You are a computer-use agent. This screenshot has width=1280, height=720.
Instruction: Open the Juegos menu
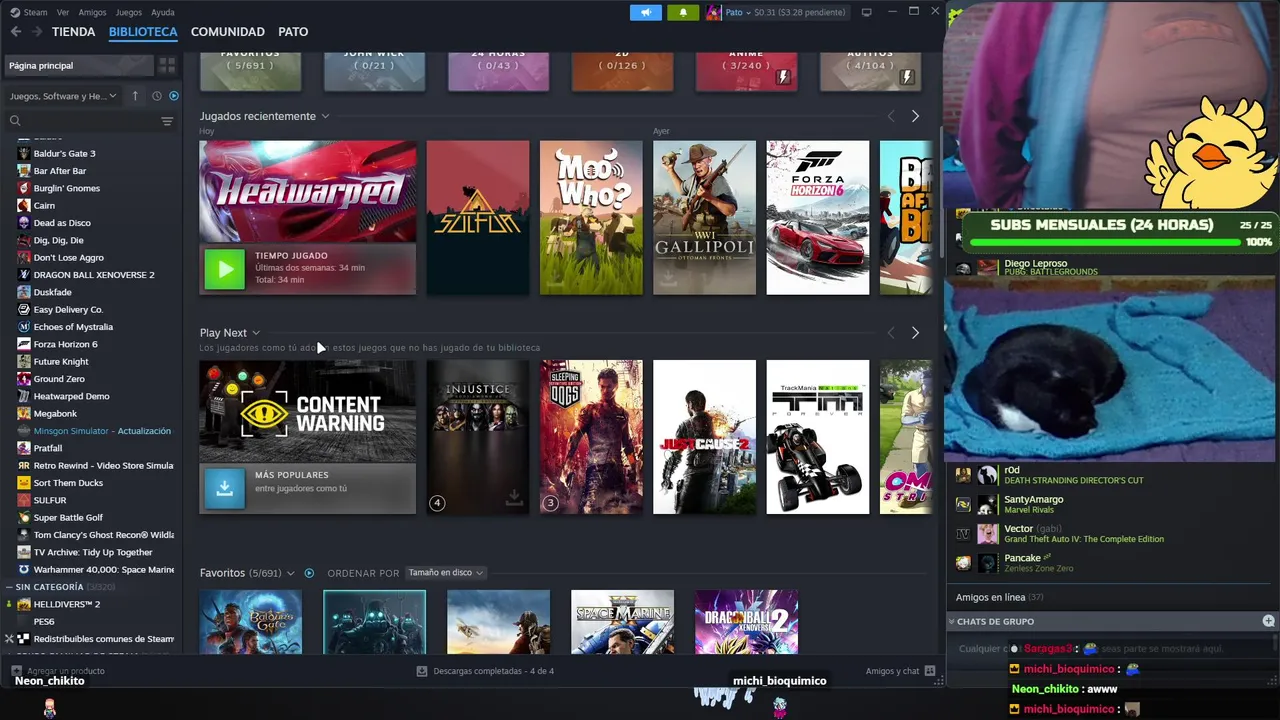(129, 12)
